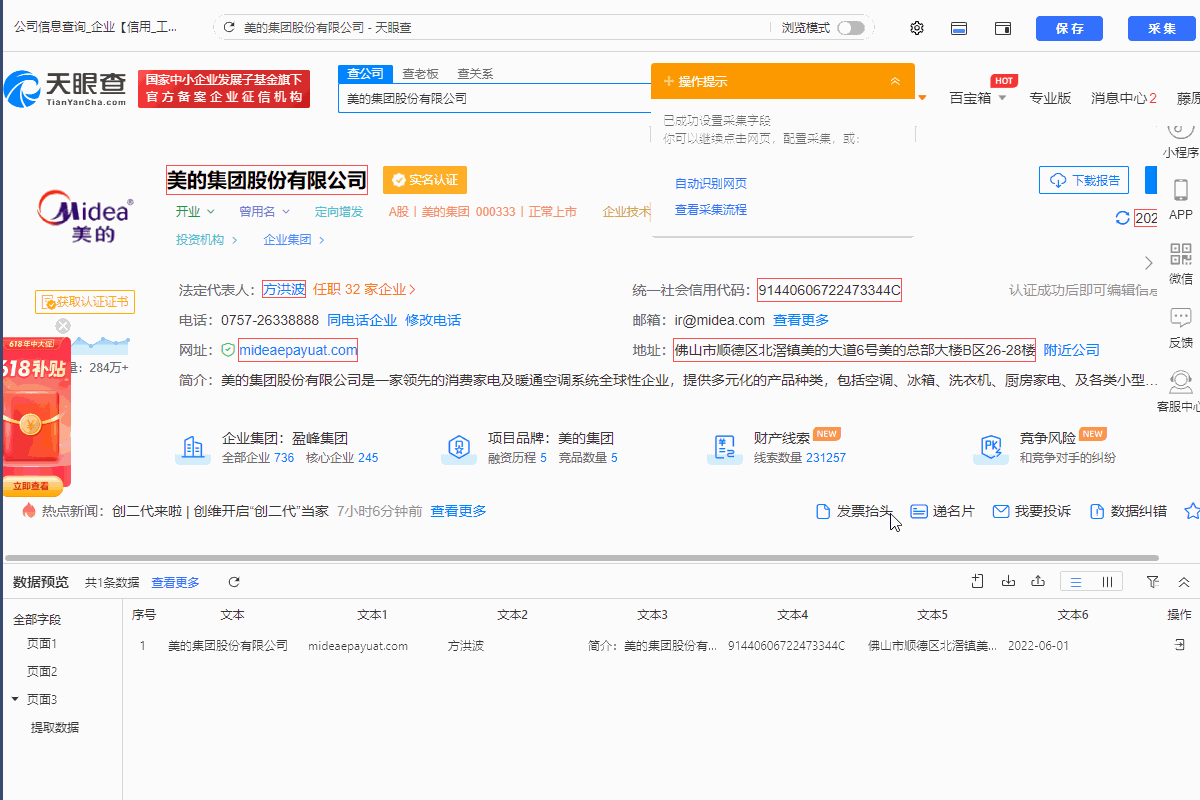Open the 开业 status dropdown
This screenshot has height=800, width=1200.
pos(196,212)
